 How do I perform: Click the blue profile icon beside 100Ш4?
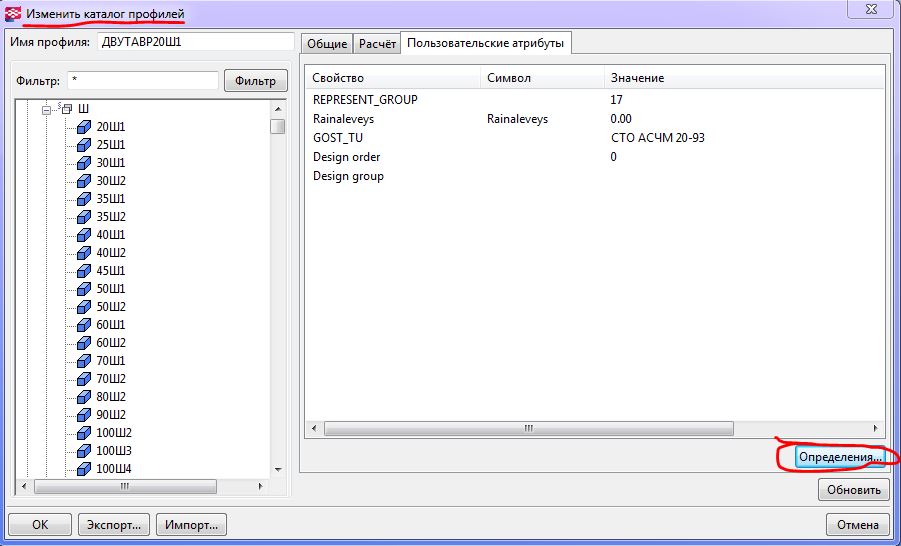(84, 469)
